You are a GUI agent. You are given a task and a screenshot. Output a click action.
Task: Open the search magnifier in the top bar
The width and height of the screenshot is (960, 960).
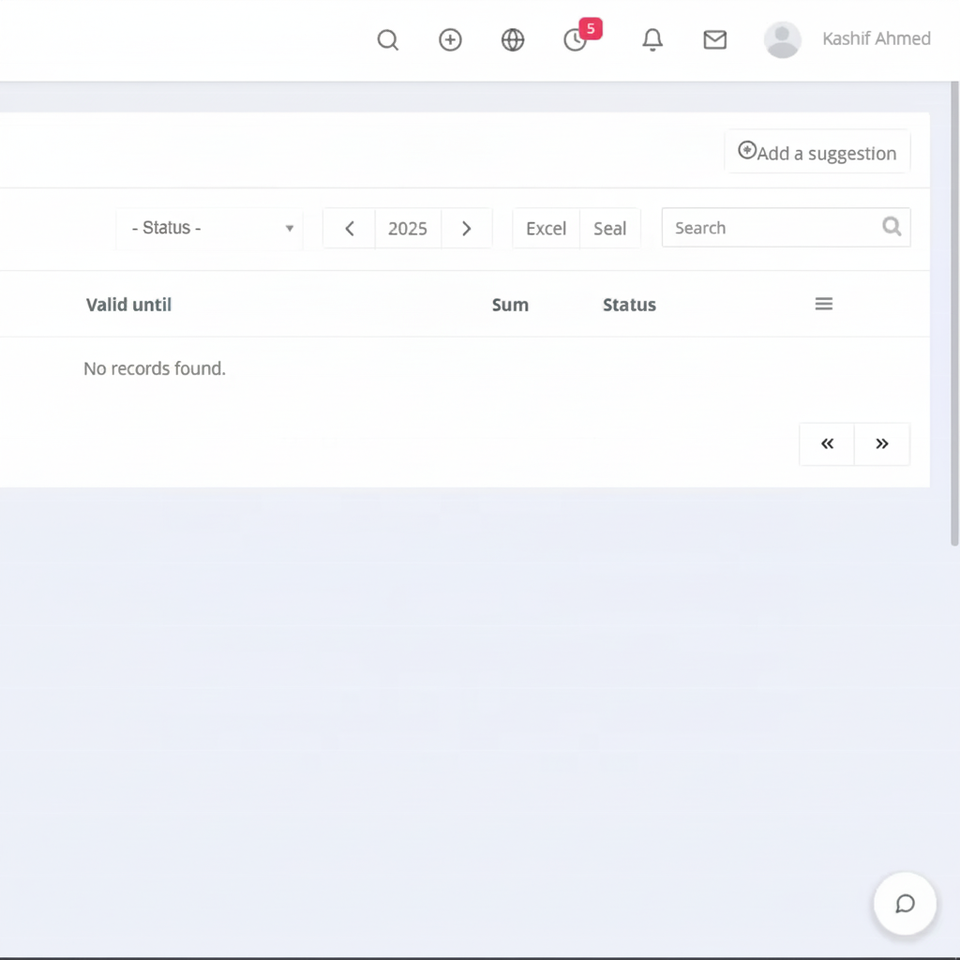pos(388,40)
